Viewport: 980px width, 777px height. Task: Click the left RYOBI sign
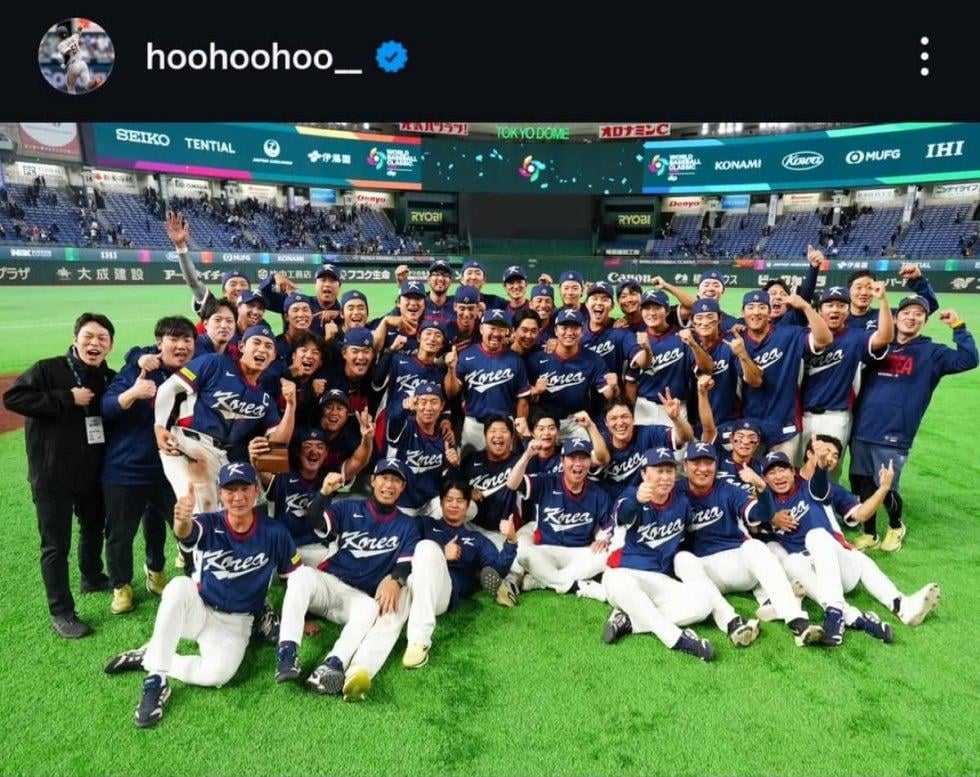click(x=426, y=217)
